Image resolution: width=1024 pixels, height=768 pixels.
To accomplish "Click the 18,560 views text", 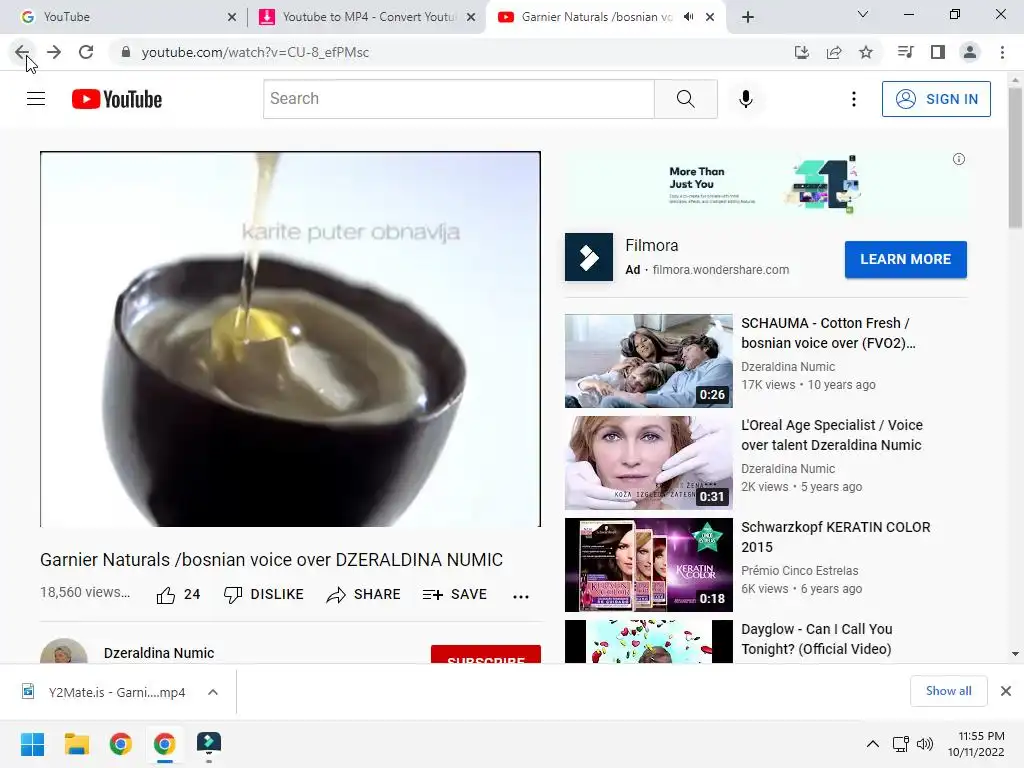I will pyautogui.click(x=85, y=592).
